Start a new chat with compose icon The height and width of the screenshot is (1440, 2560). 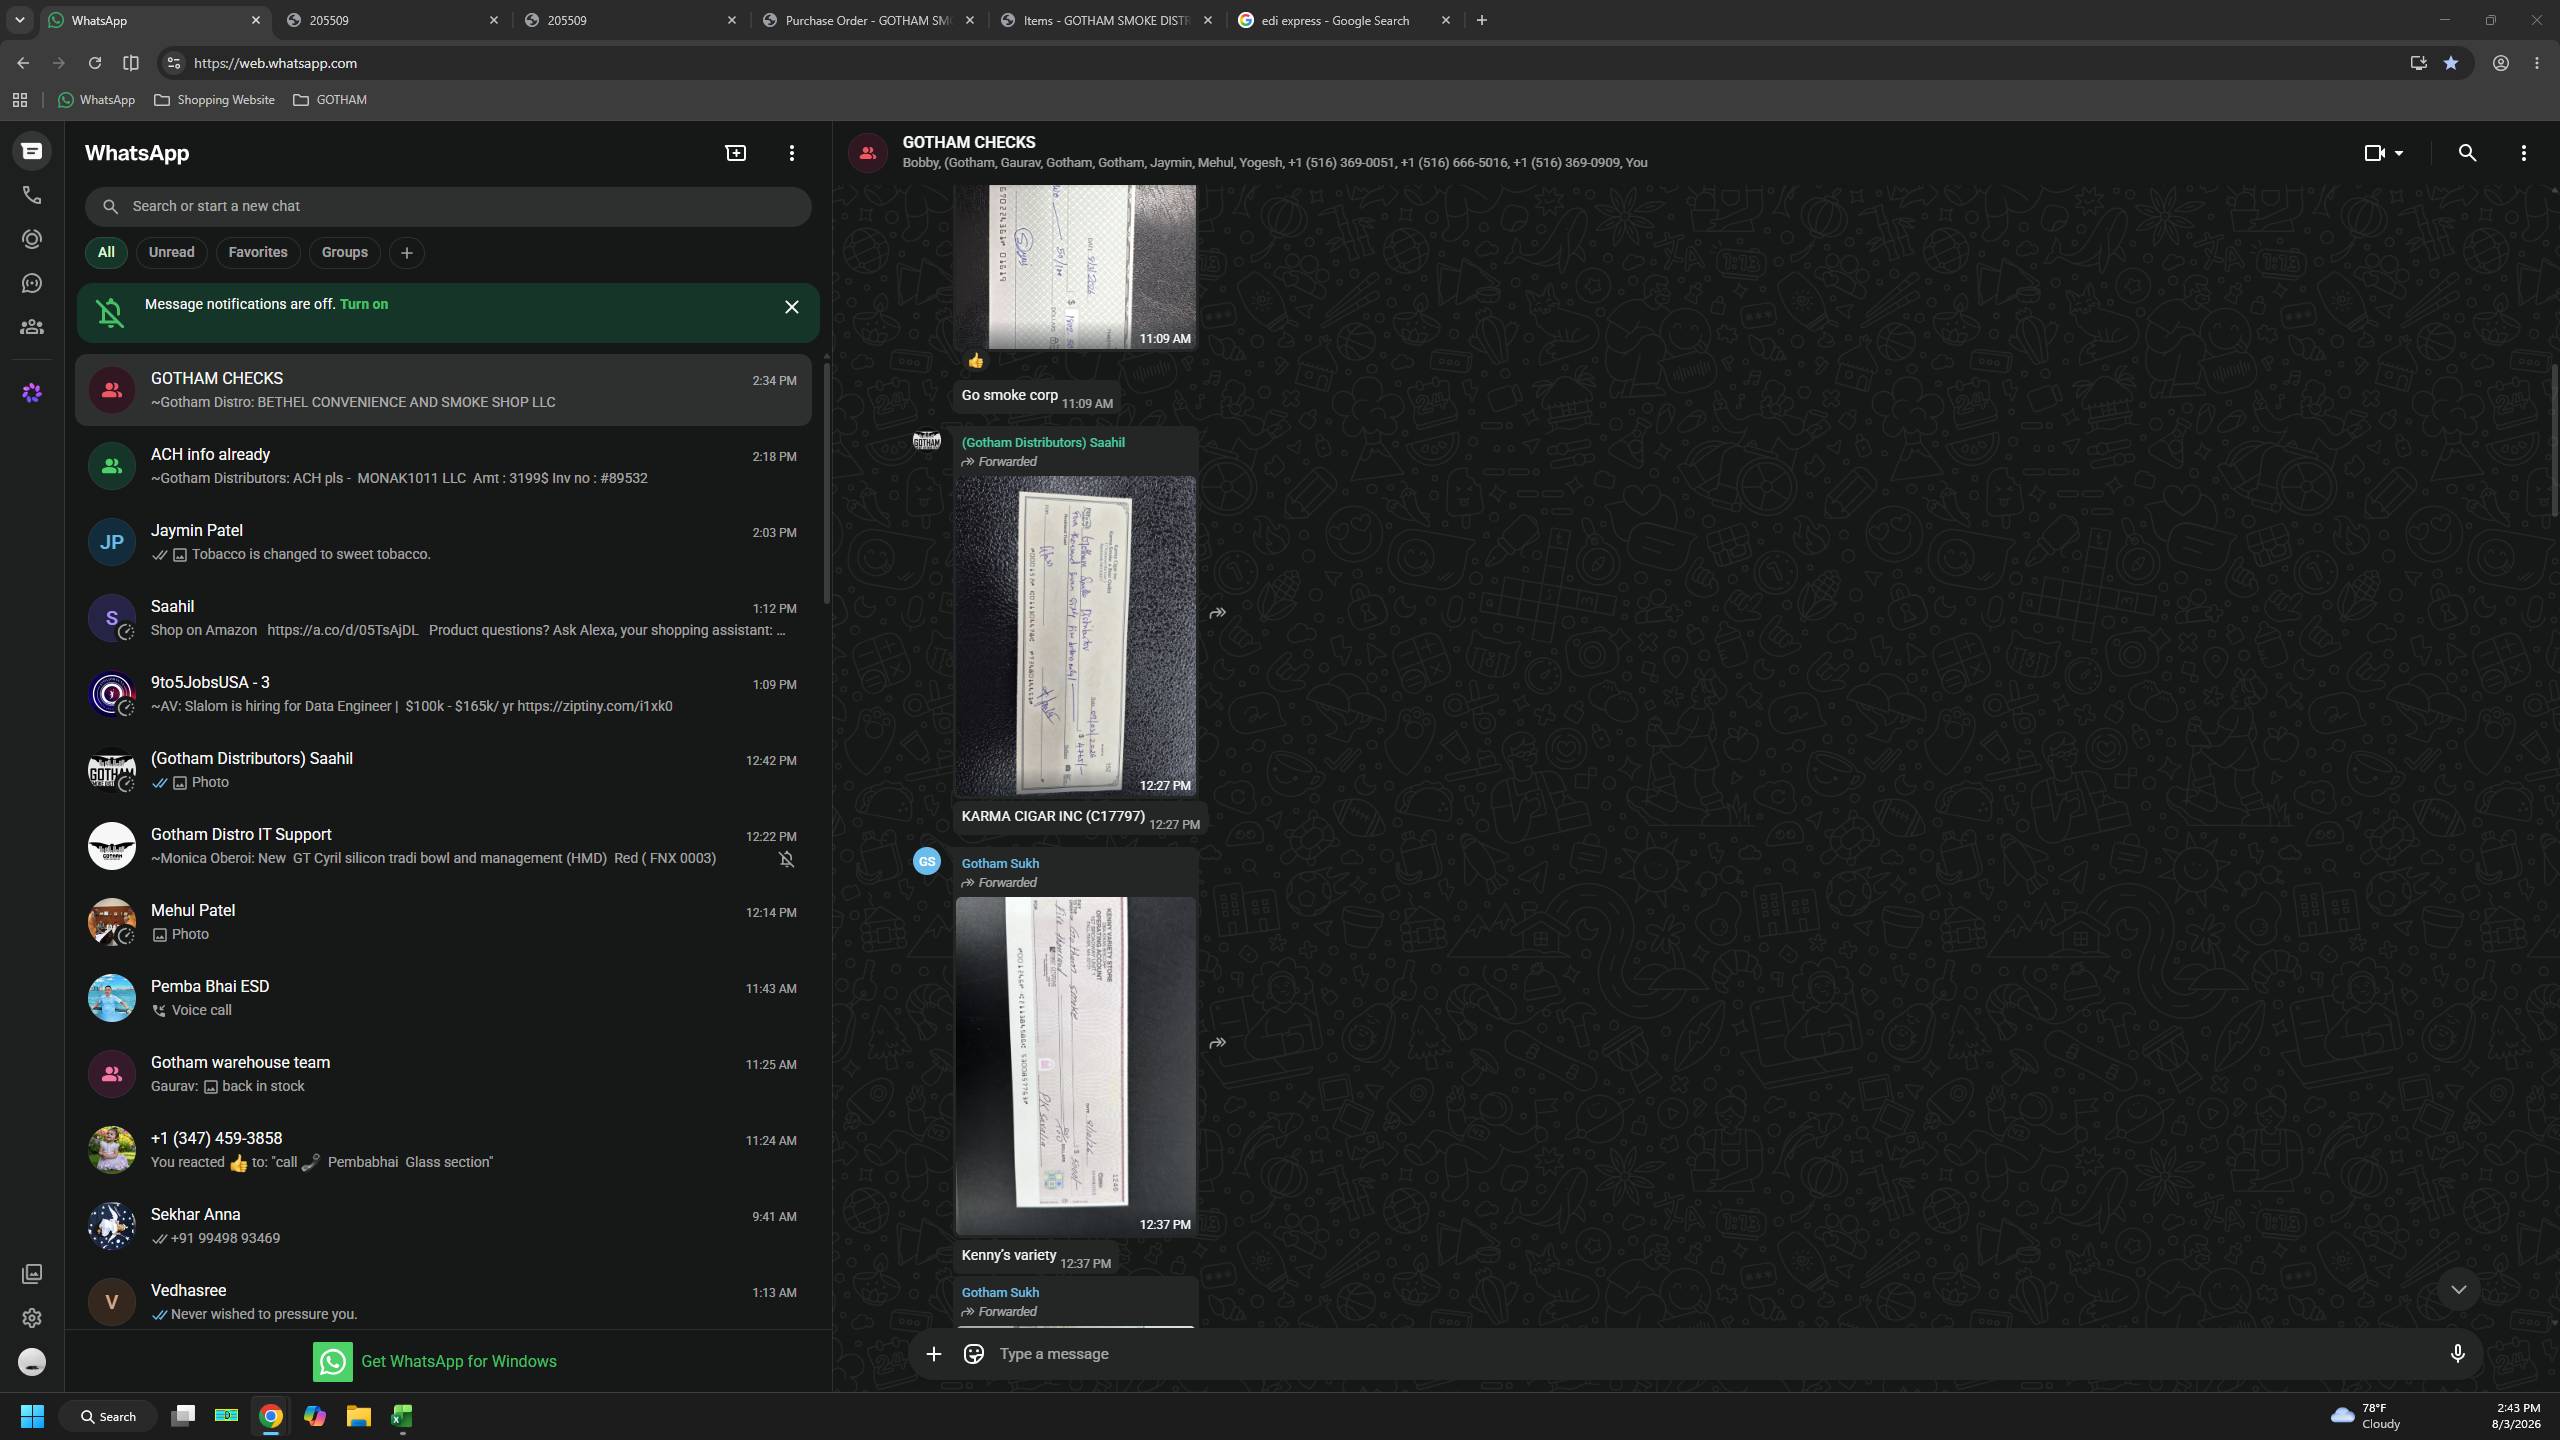(735, 153)
